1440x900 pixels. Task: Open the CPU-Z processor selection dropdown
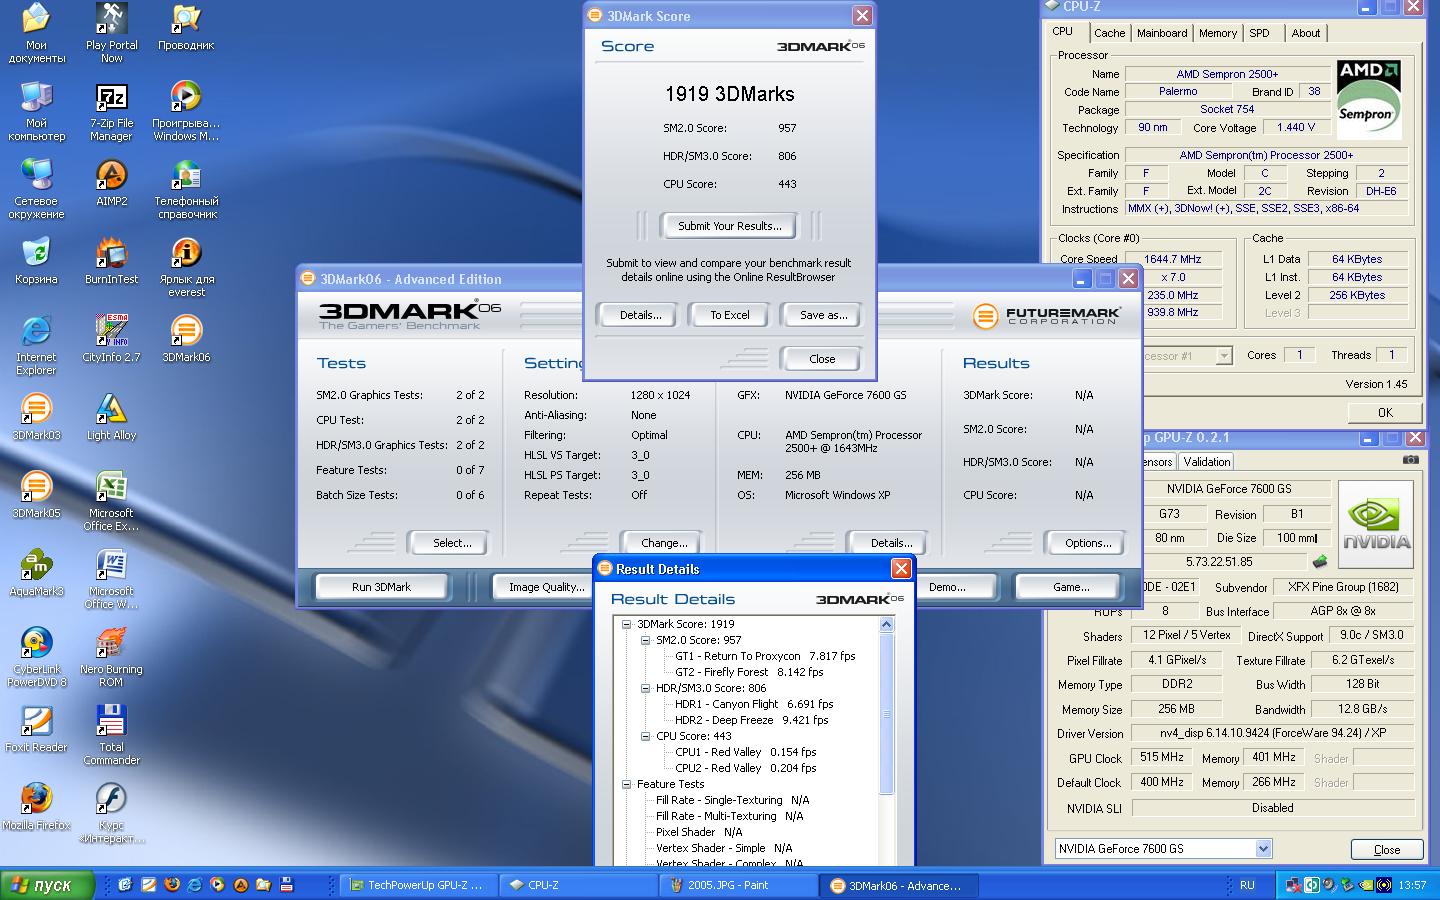point(1223,356)
